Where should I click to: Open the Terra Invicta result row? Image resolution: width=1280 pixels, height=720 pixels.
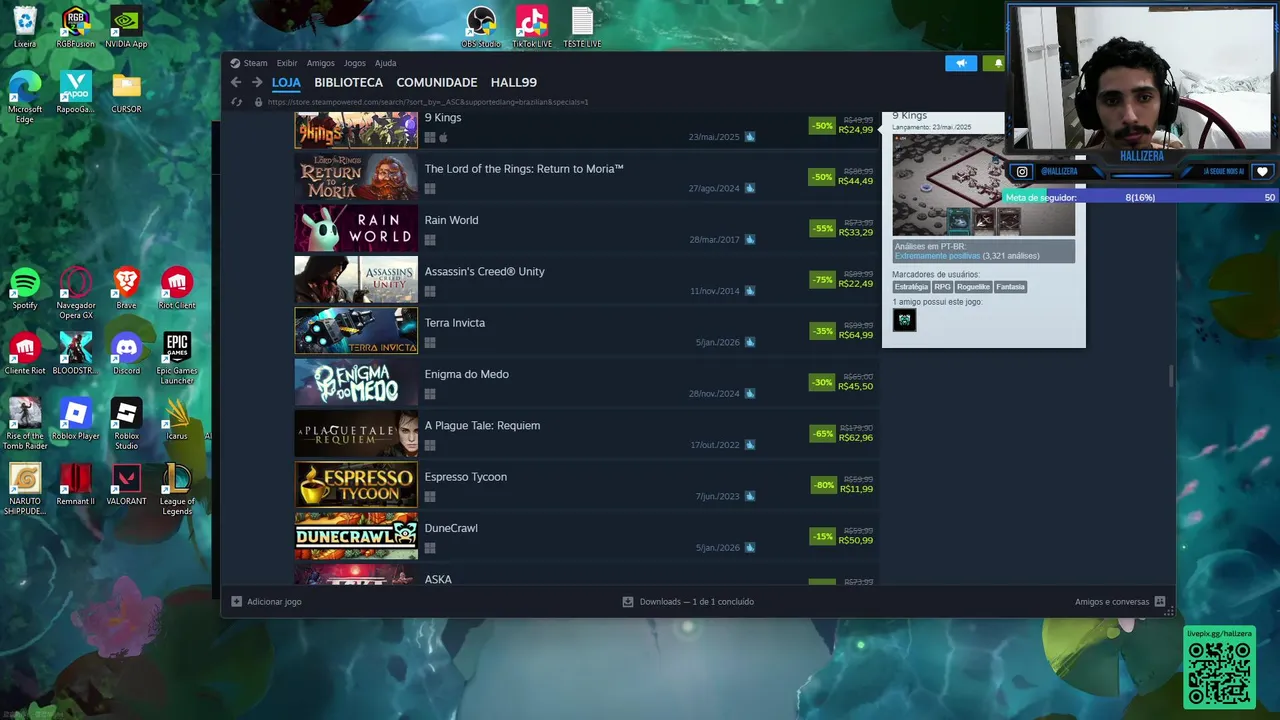point(586,330)
